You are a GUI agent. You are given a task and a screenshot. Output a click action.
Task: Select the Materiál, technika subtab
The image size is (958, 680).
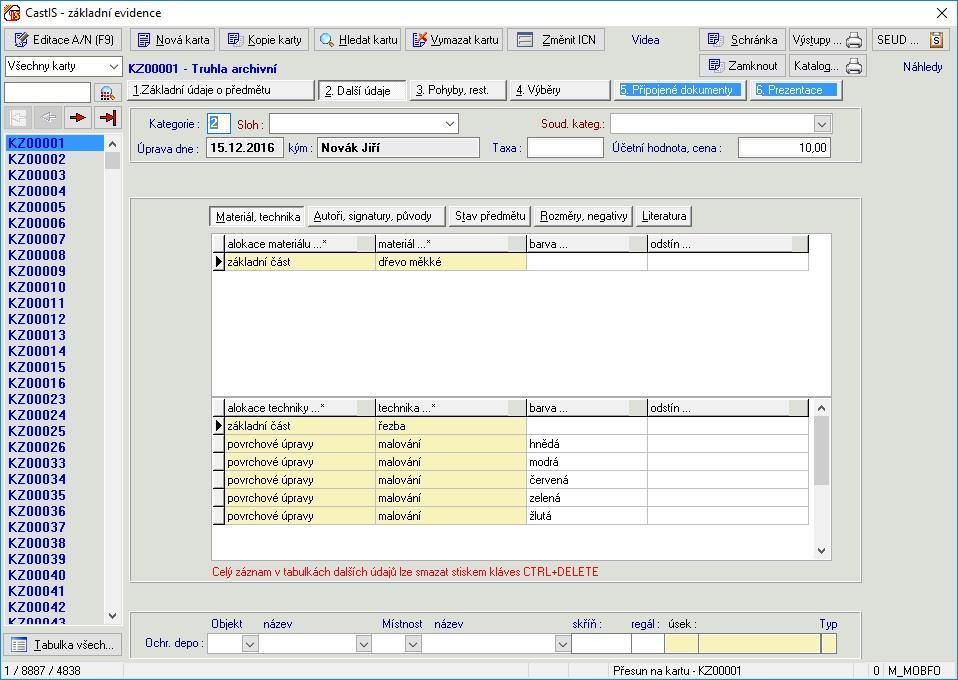click(257, 216)
